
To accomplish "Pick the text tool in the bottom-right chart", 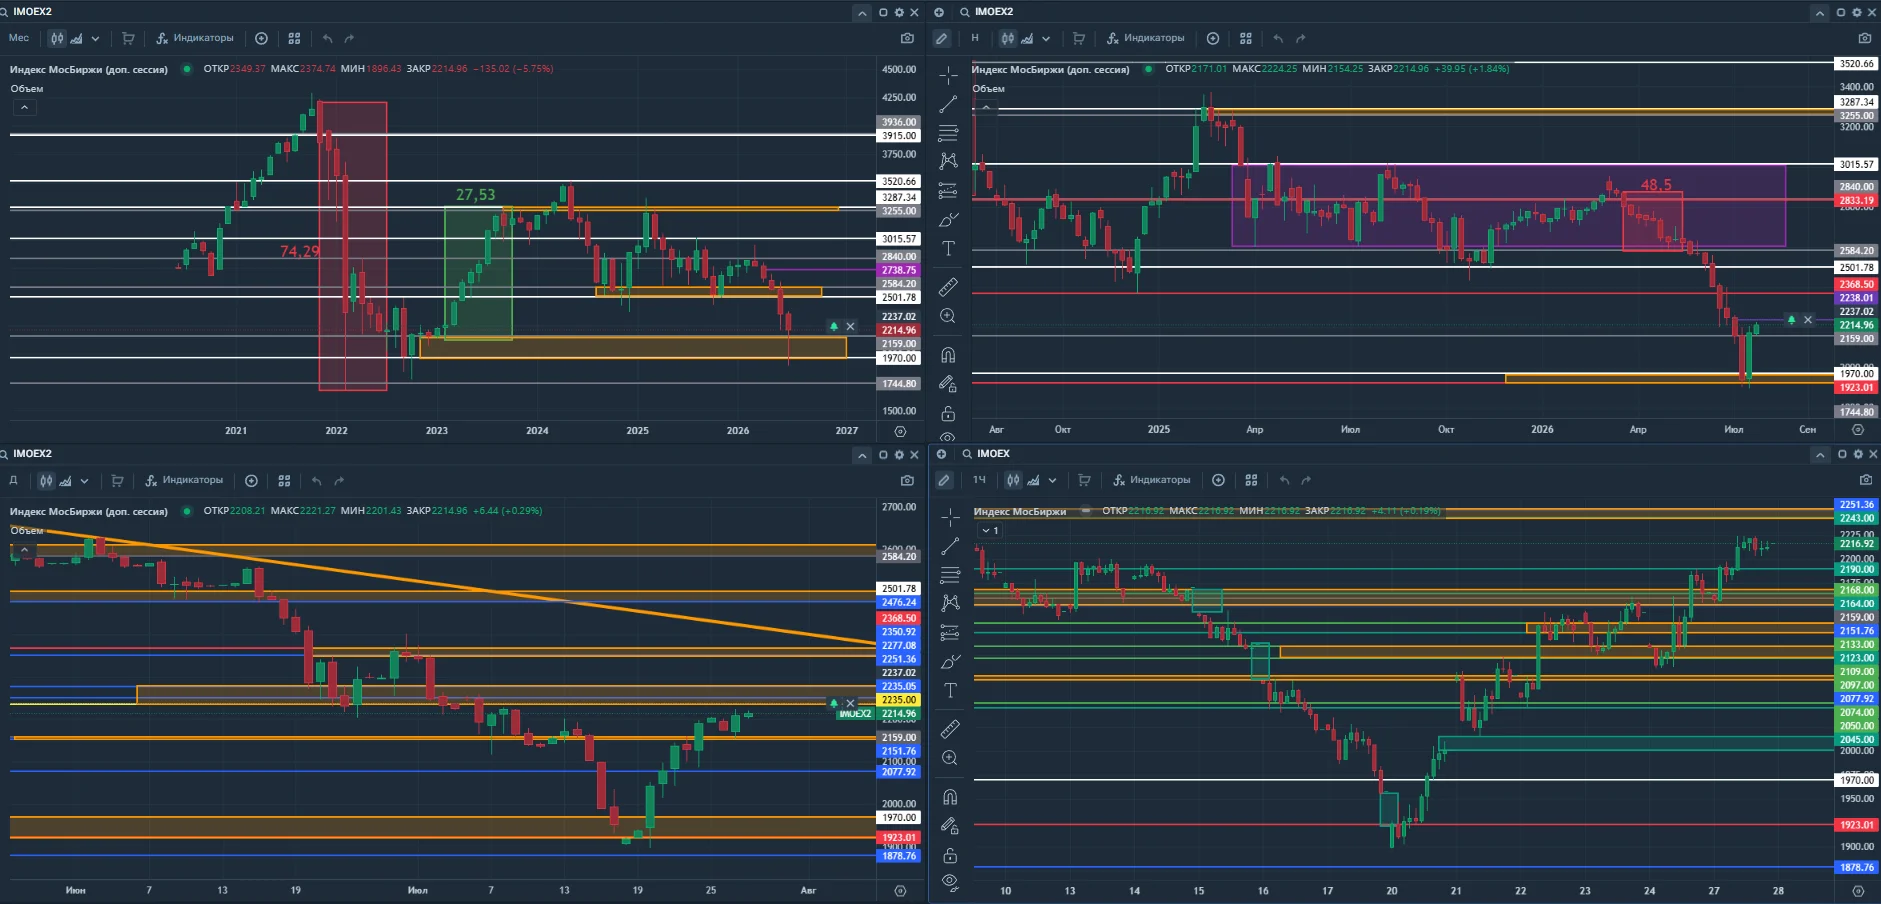I will [x=950, y=691].
